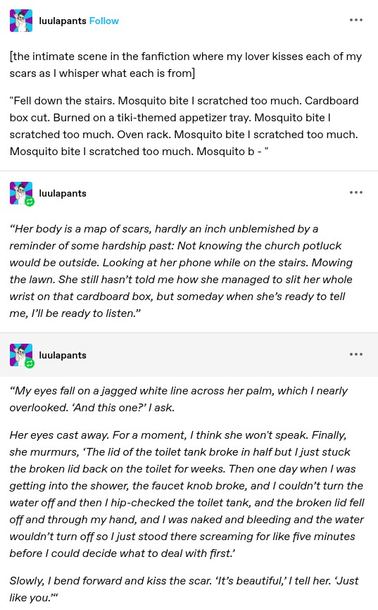Follow the luulapants blog

pyautogui.click(x=104, y=21)
